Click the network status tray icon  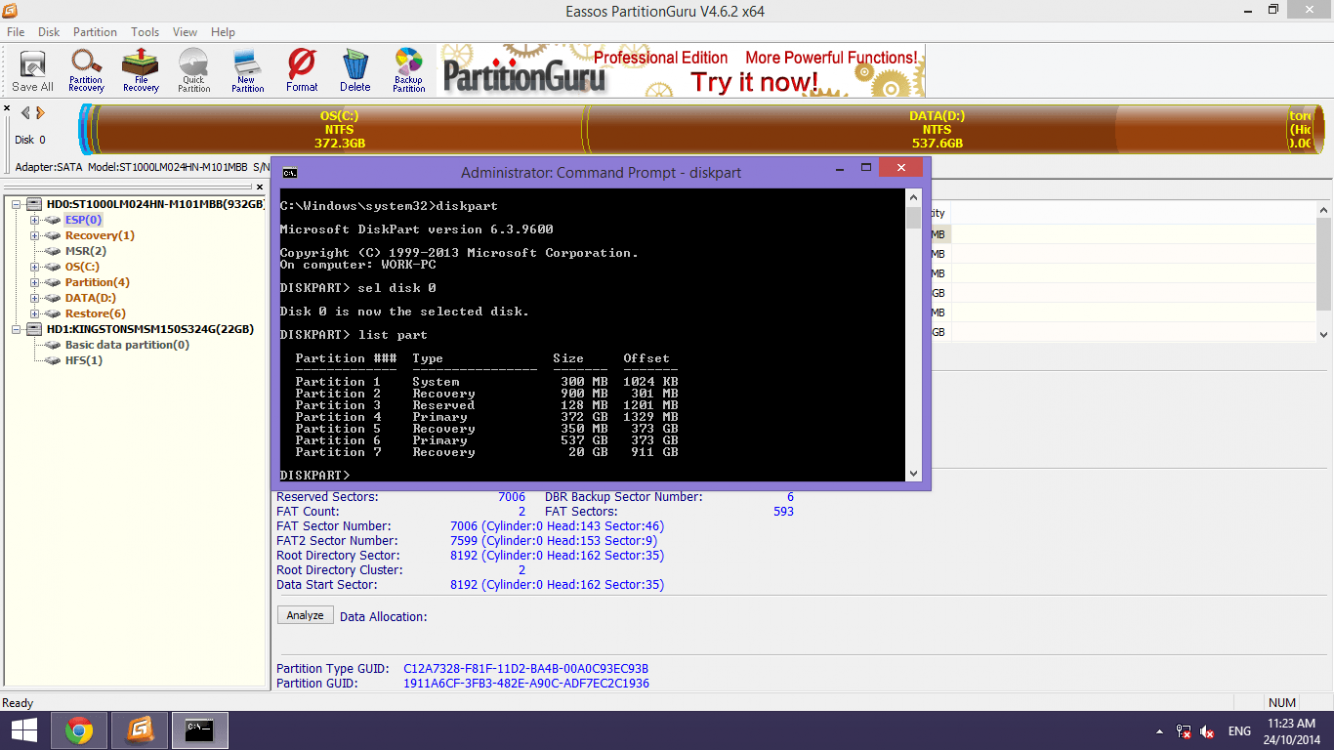[1183, 732]
